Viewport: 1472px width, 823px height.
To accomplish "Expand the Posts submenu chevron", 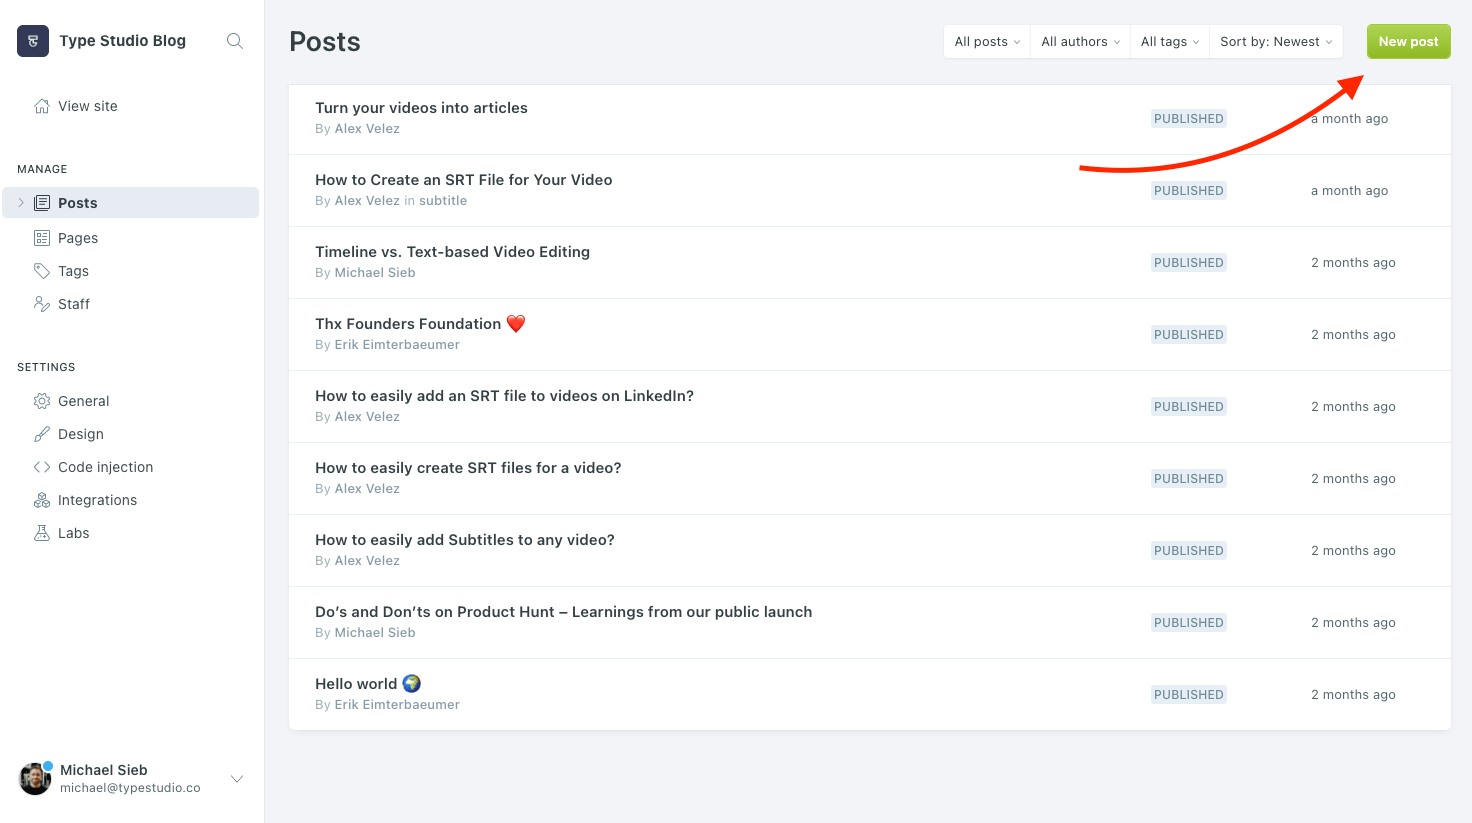I will point(21,203).
